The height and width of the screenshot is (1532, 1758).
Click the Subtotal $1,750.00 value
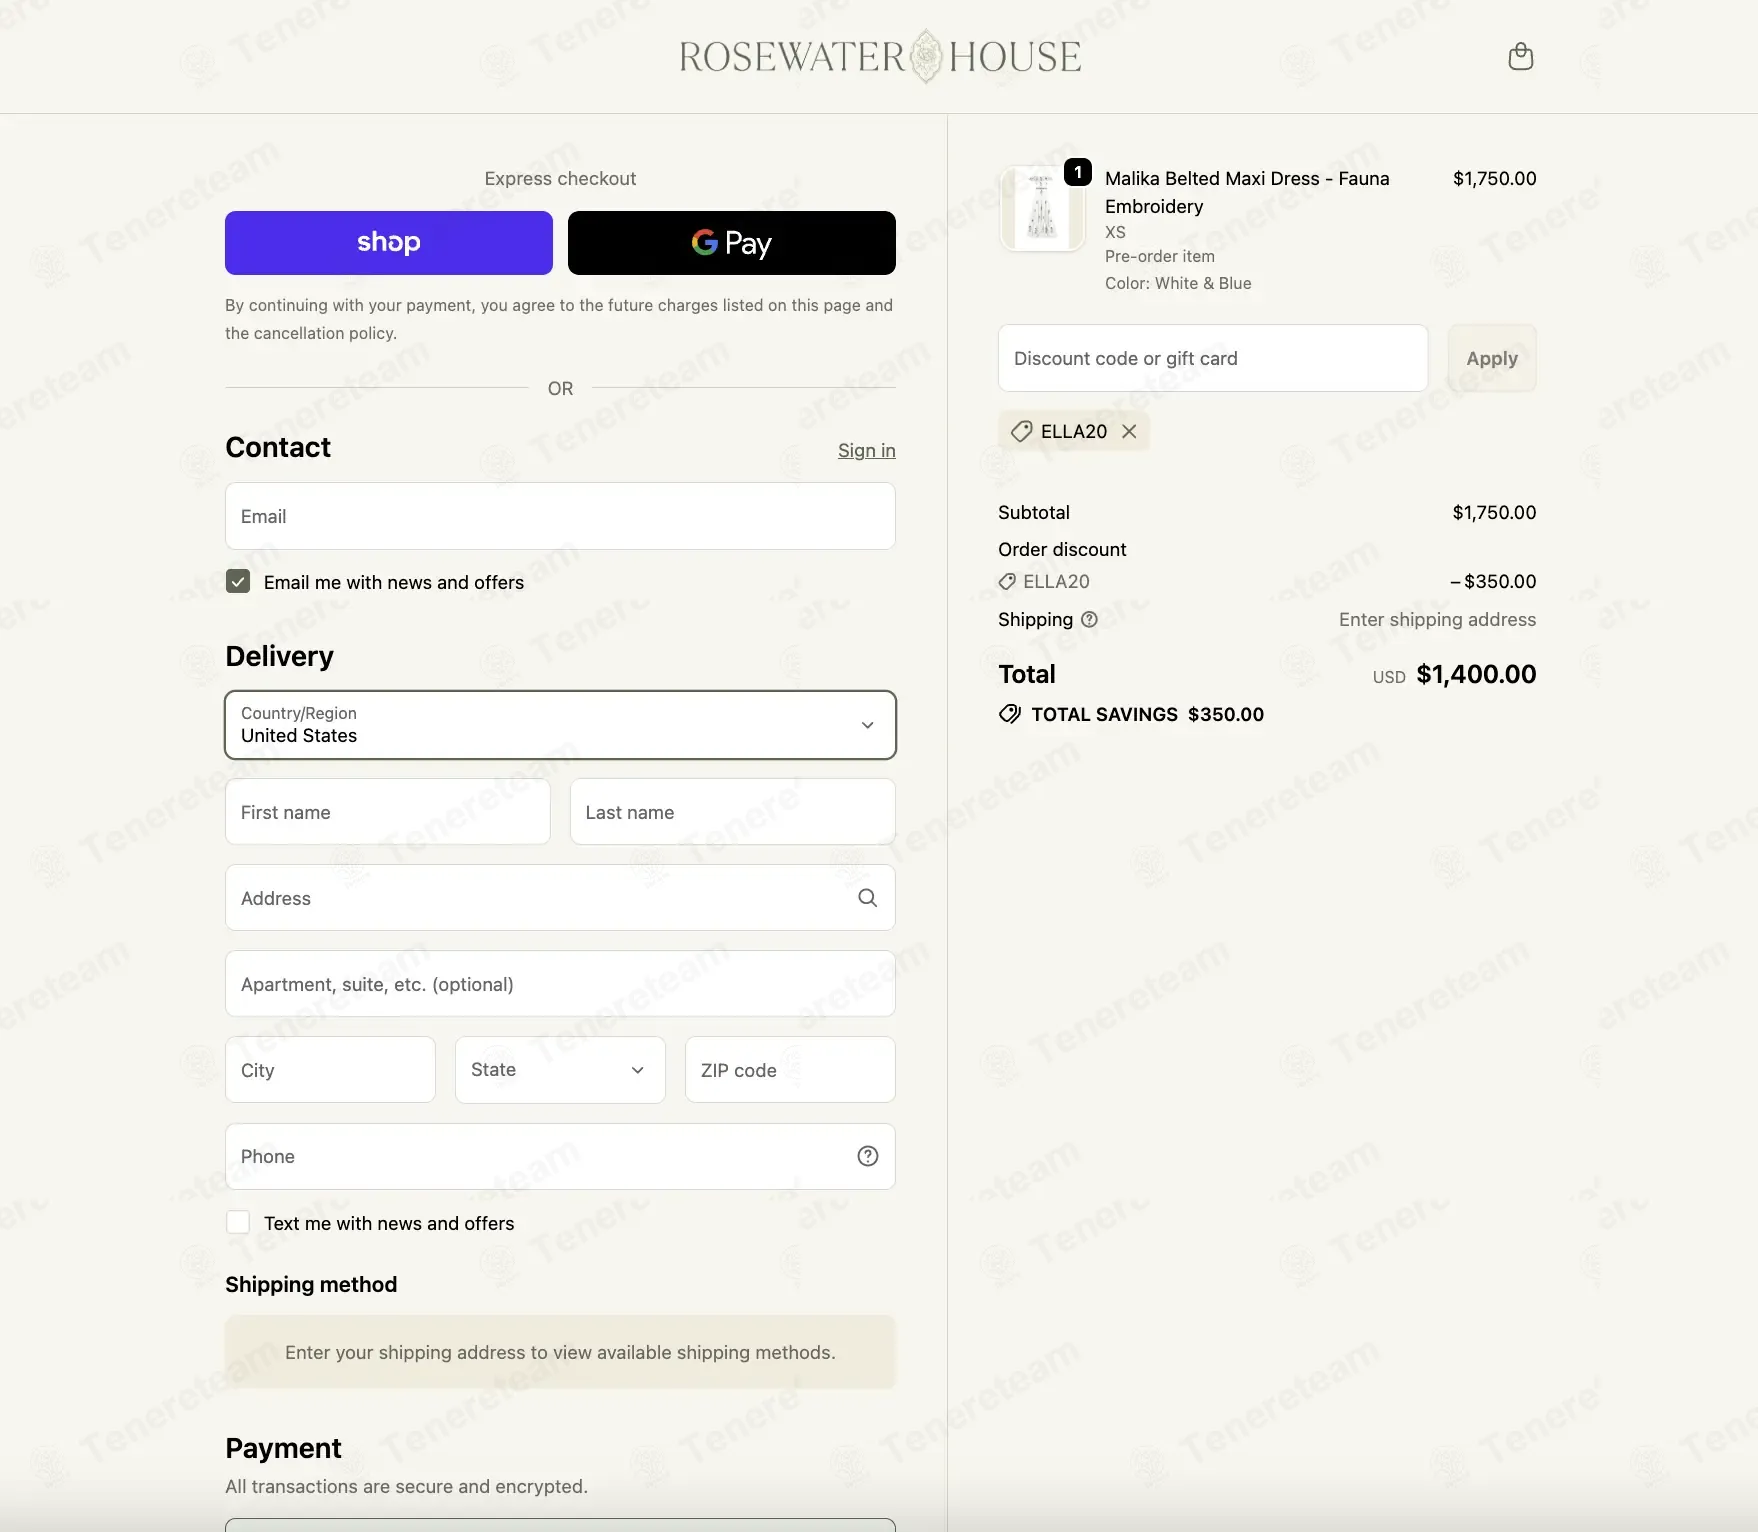pyautogui.click(x=1494, y=512)
